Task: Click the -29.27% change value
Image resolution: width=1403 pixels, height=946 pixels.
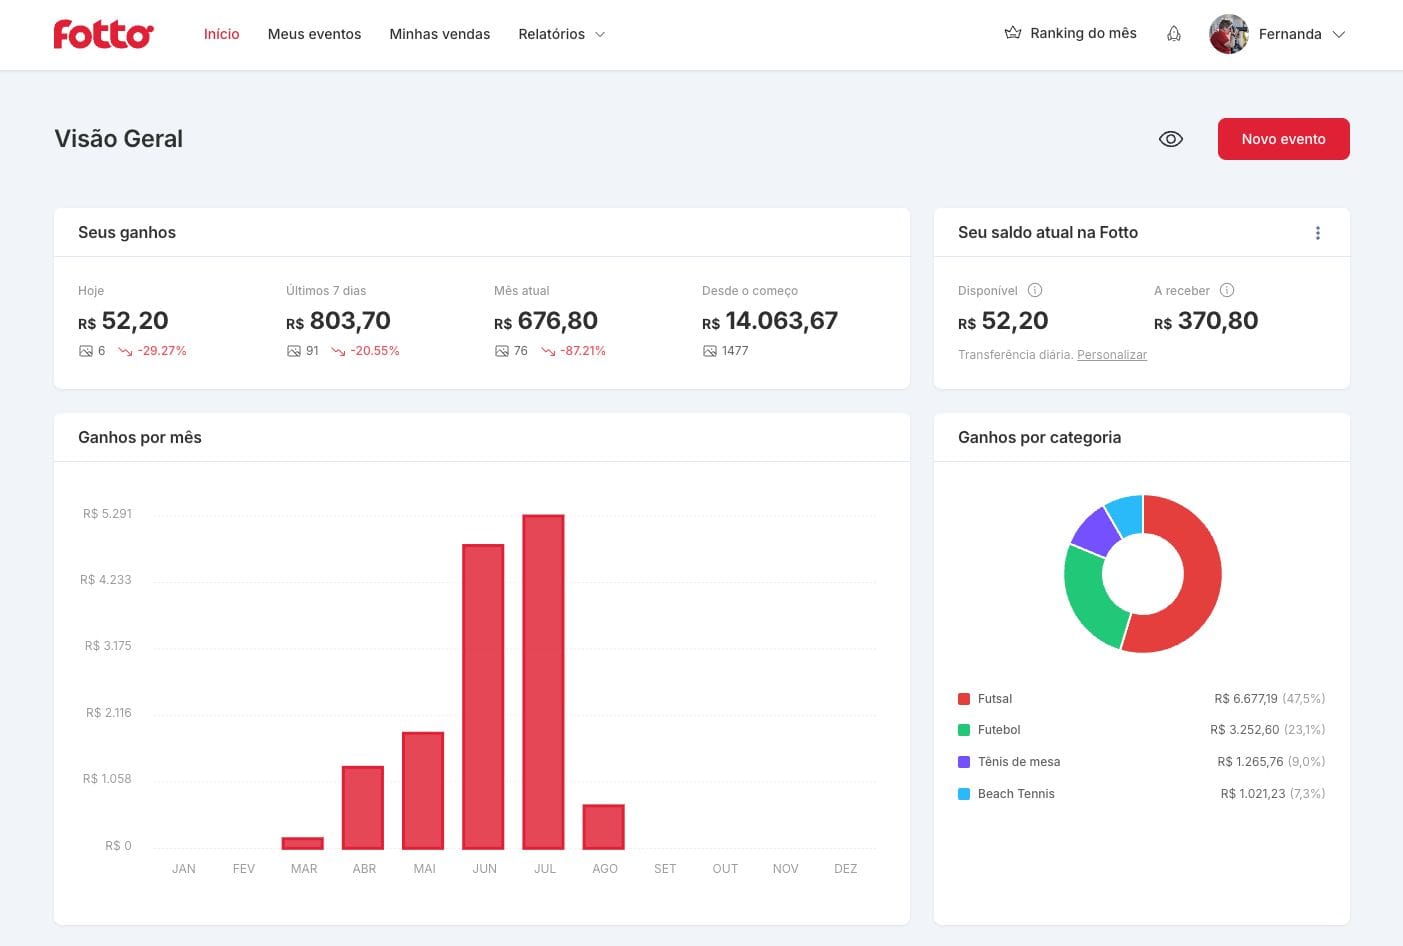Action: (162, 351)
